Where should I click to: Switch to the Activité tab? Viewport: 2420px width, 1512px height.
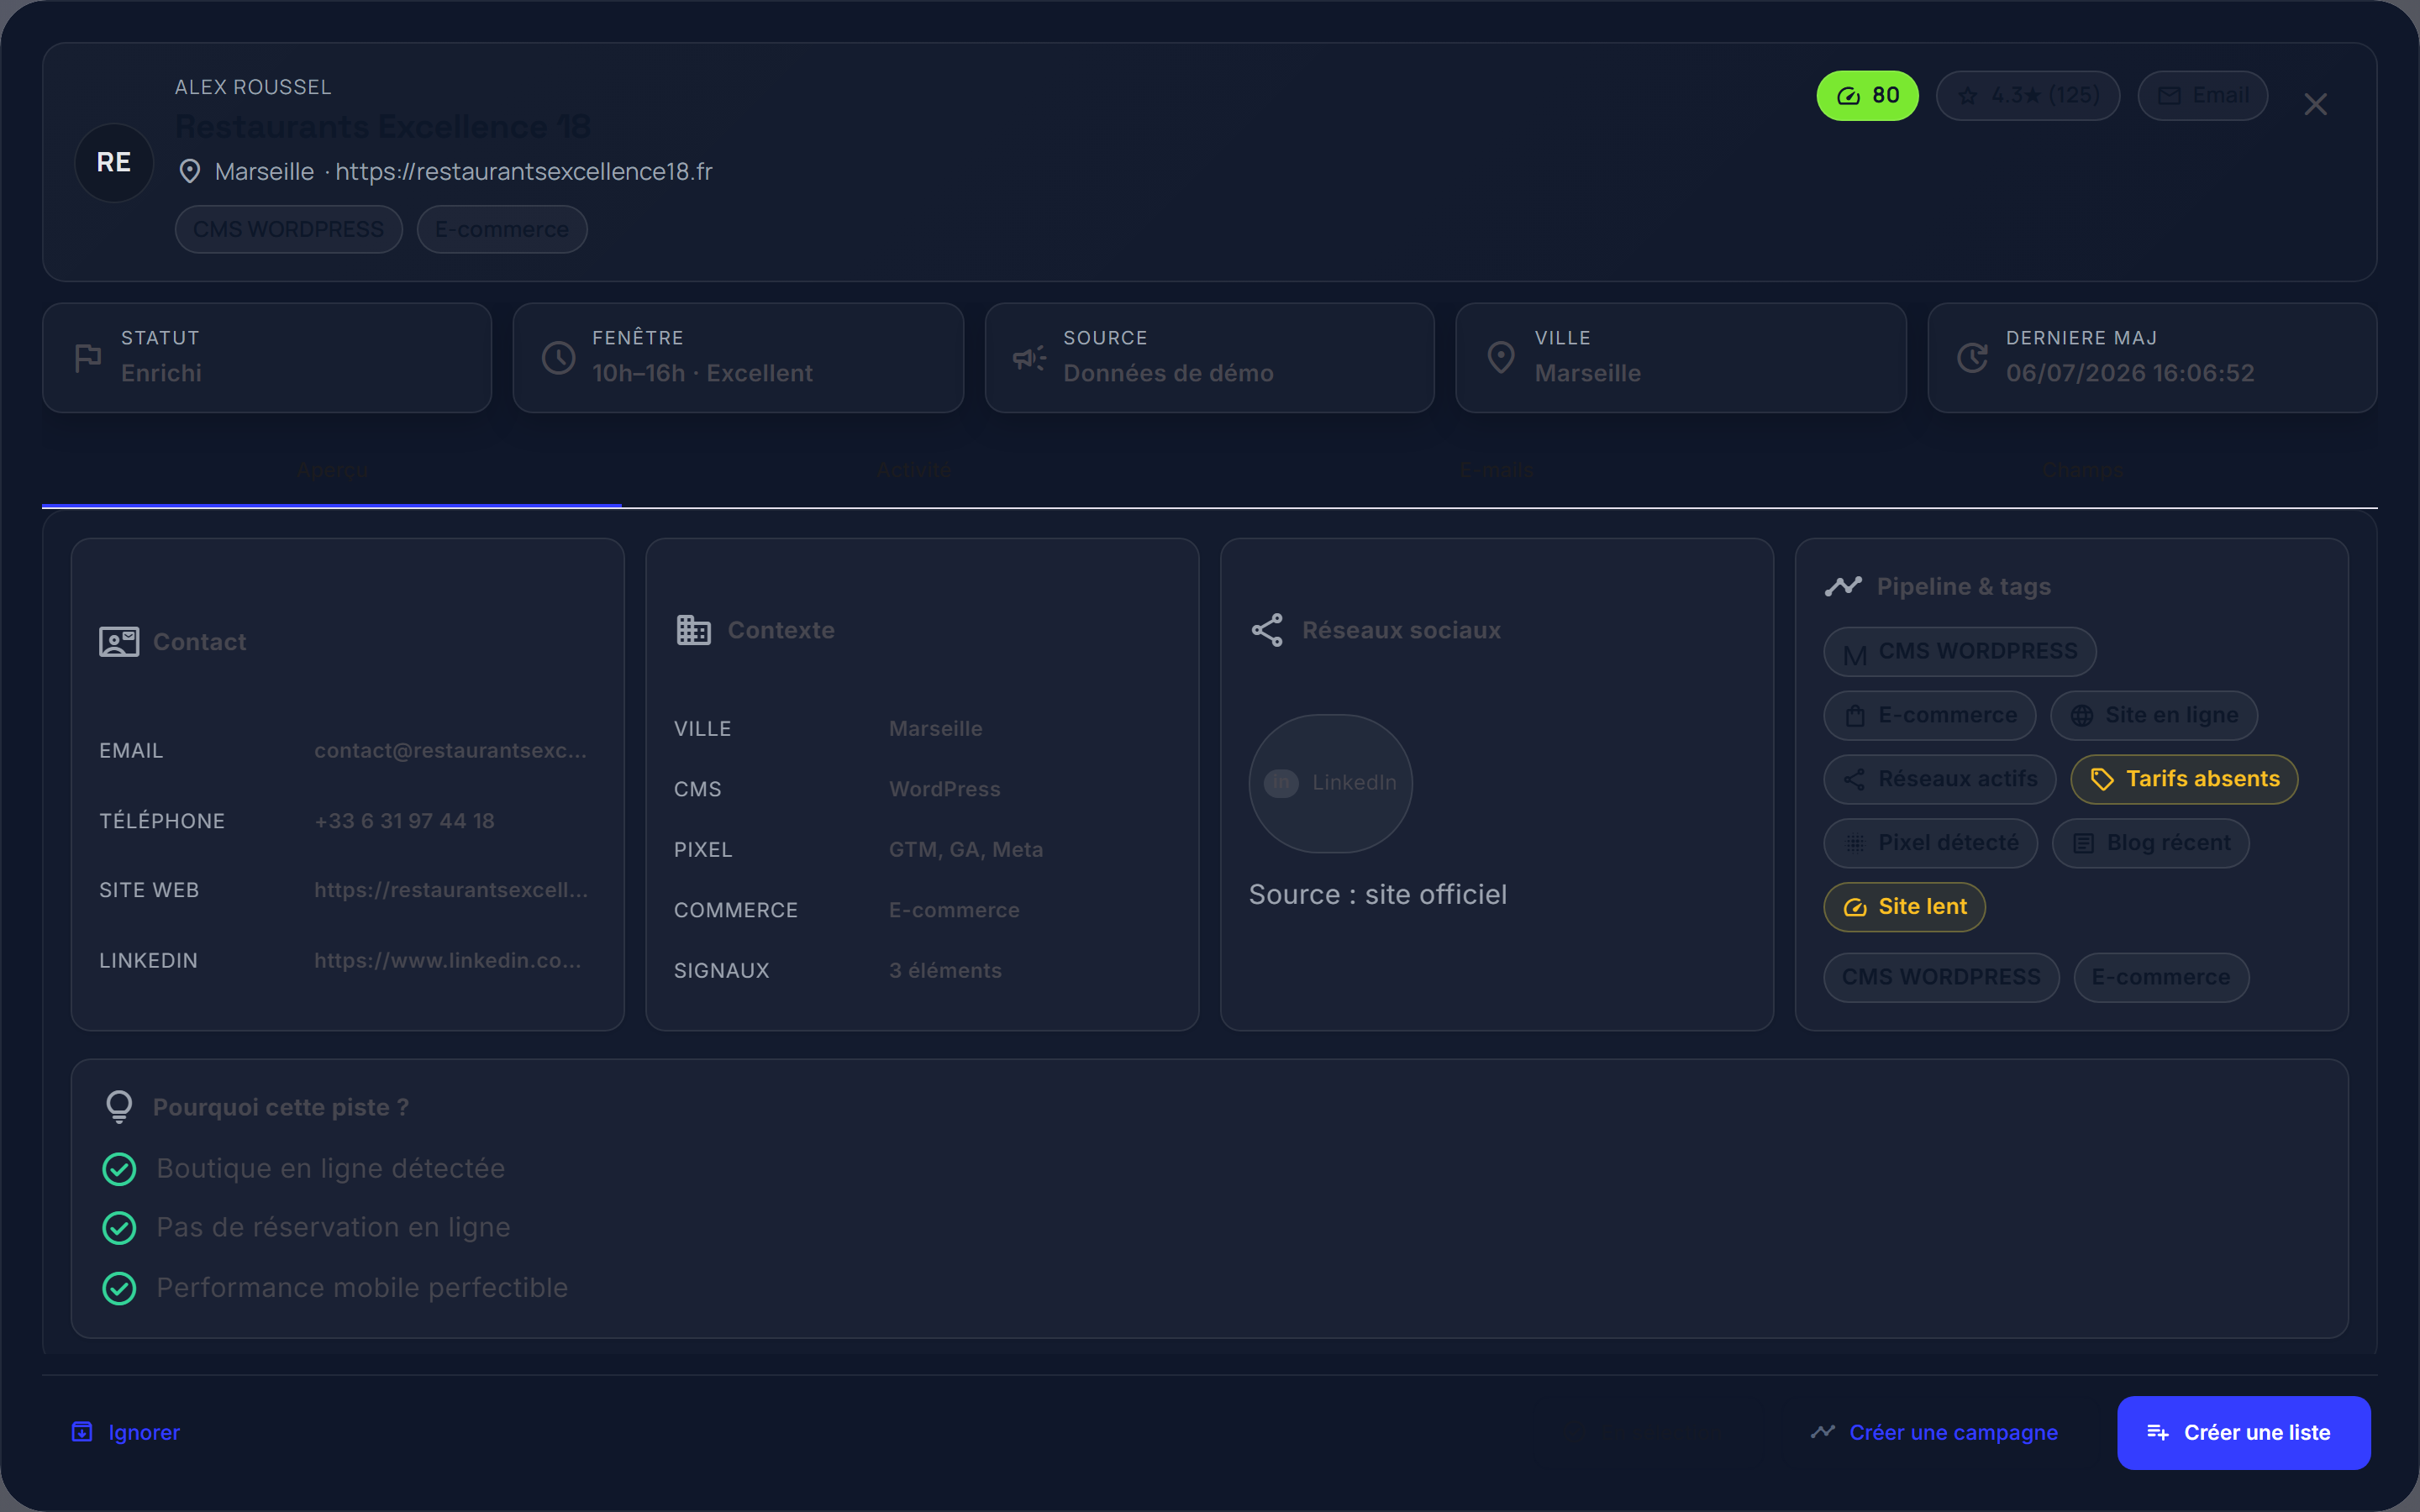pos(913,470)
